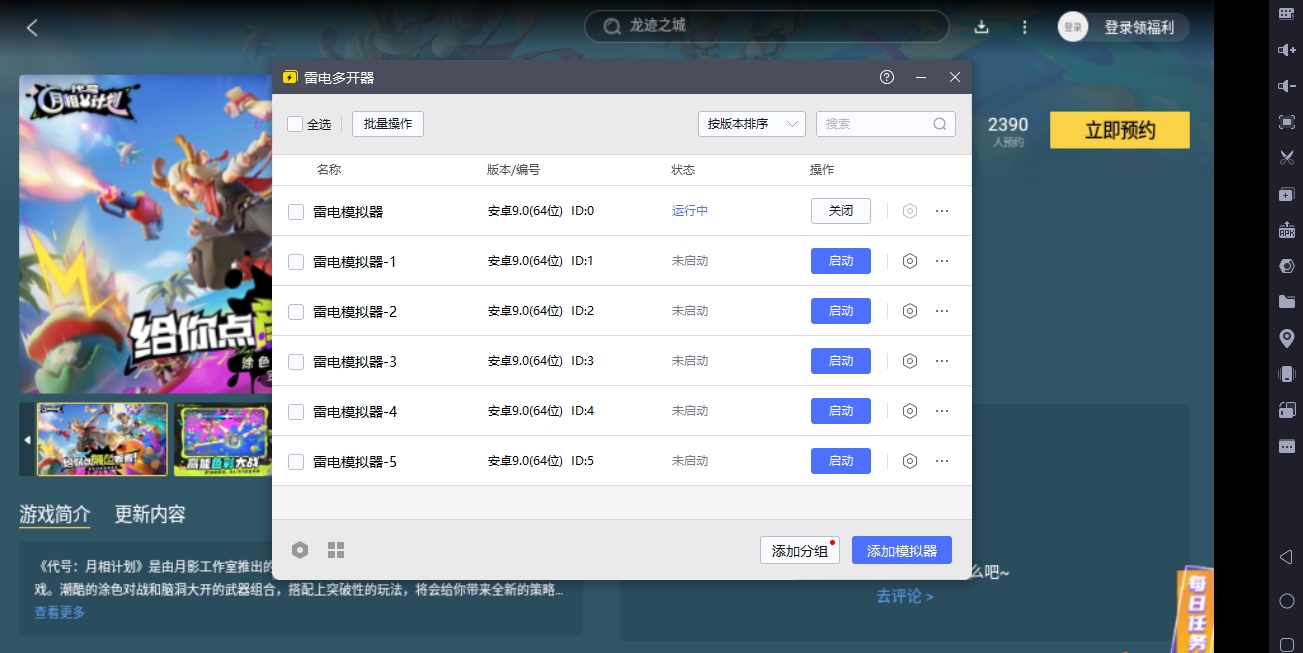The image size is (1303, 653).
Task: Click shake device icon in sidebar
Action: (1287, 374)
